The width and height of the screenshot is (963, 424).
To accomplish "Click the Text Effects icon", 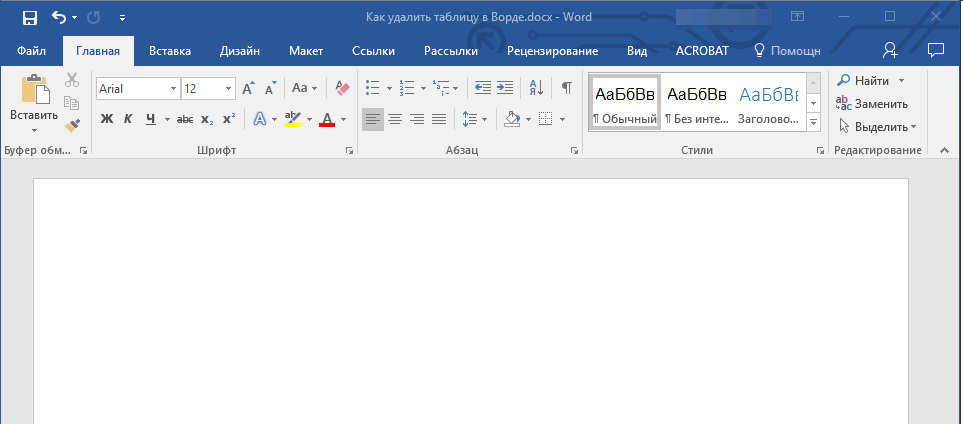I will [x=259, y=119].
